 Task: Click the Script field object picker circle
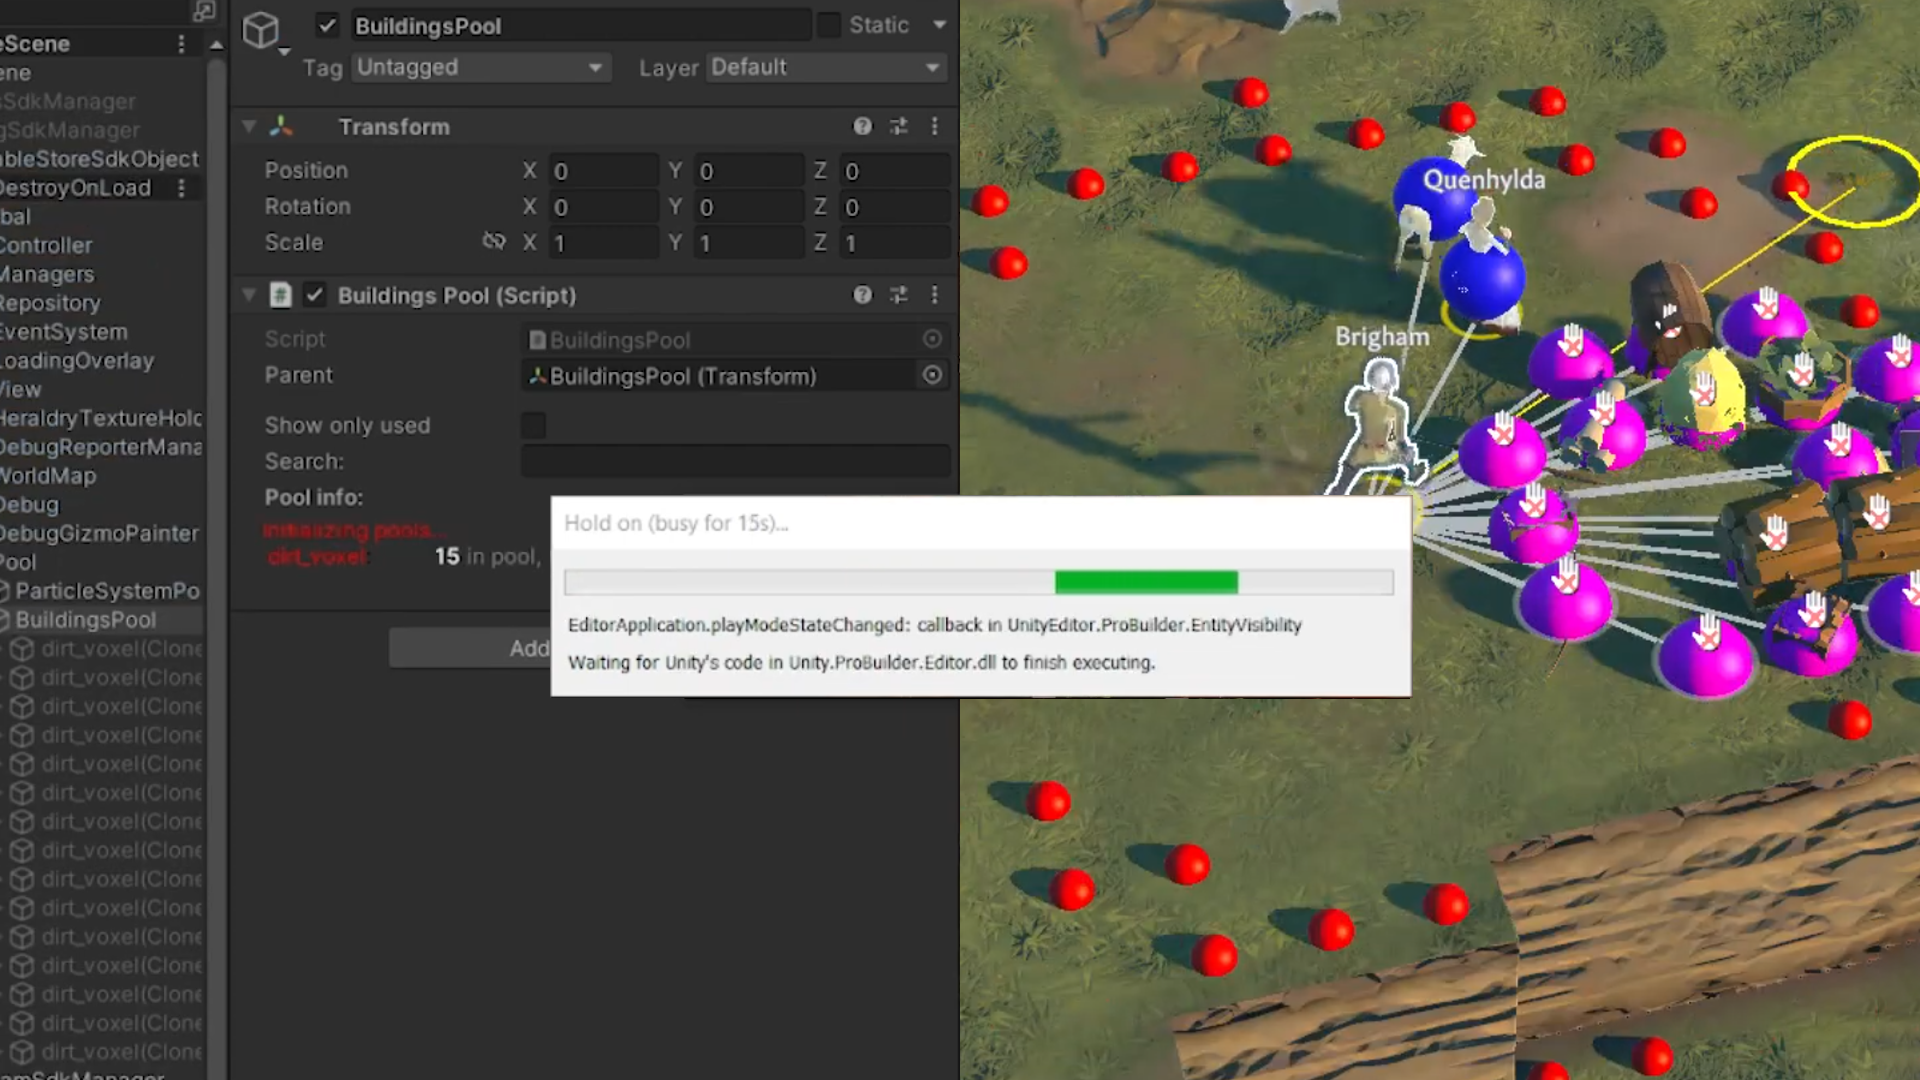(932, 339)
